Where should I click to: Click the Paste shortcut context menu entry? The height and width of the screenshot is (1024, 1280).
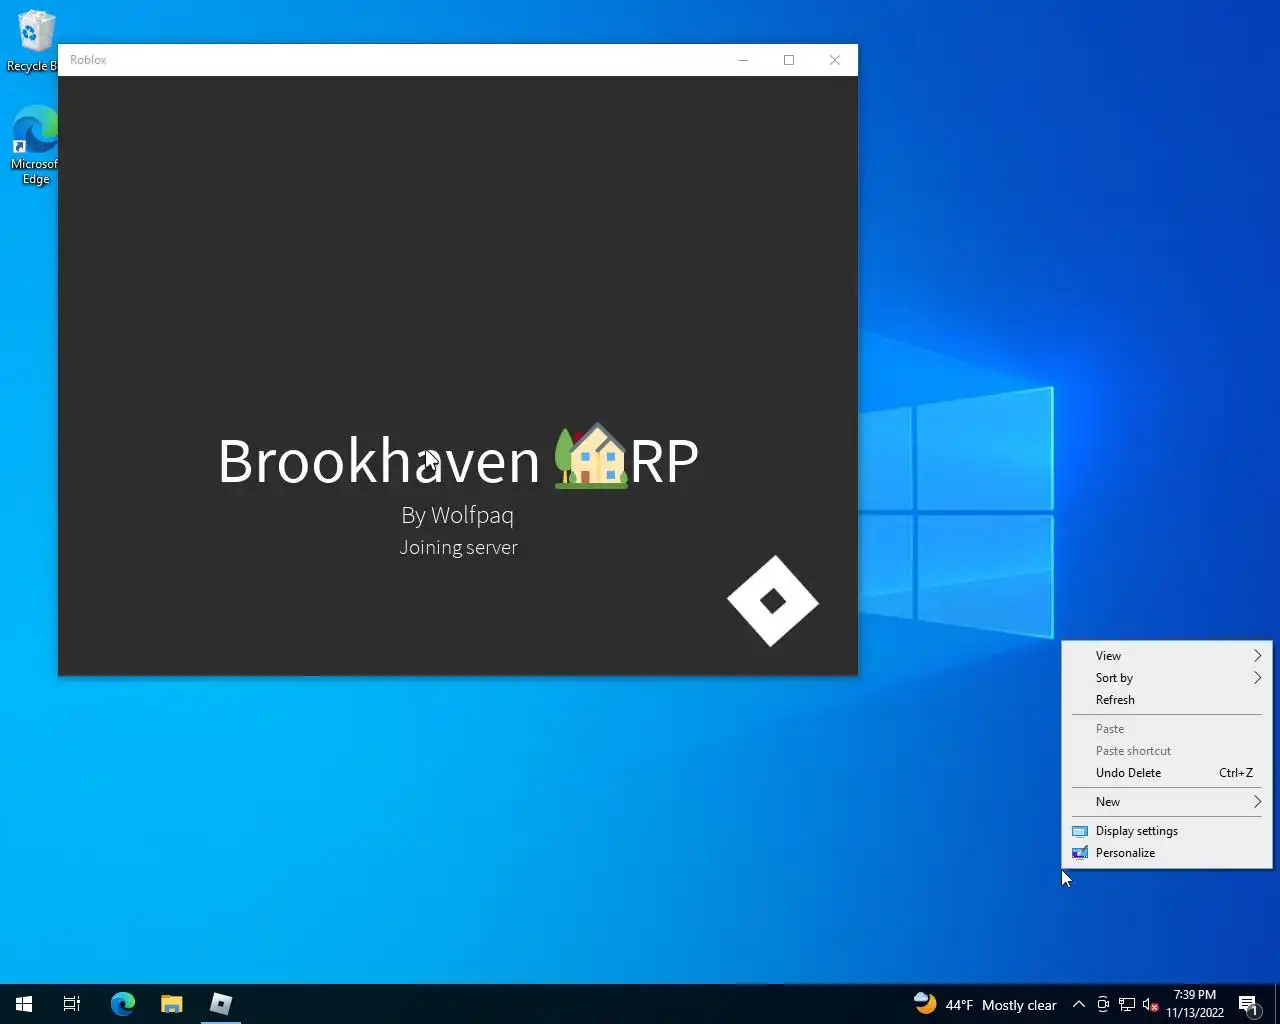point(1167,751)
